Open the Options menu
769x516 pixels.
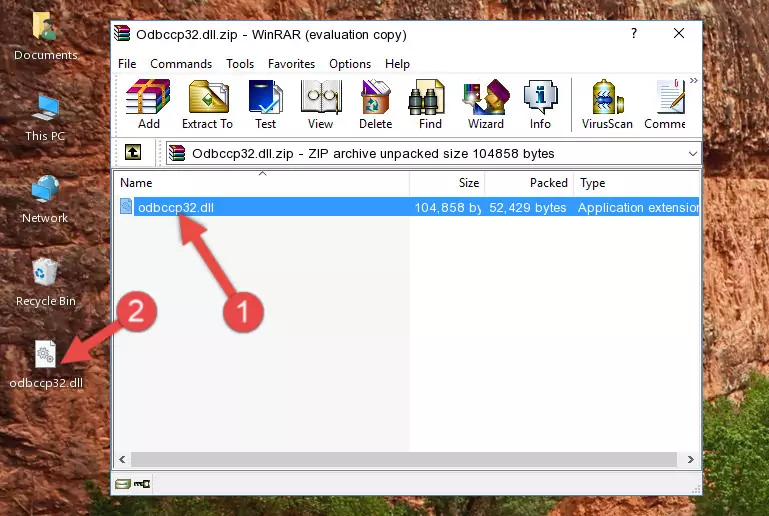click(x=350, y=64)
